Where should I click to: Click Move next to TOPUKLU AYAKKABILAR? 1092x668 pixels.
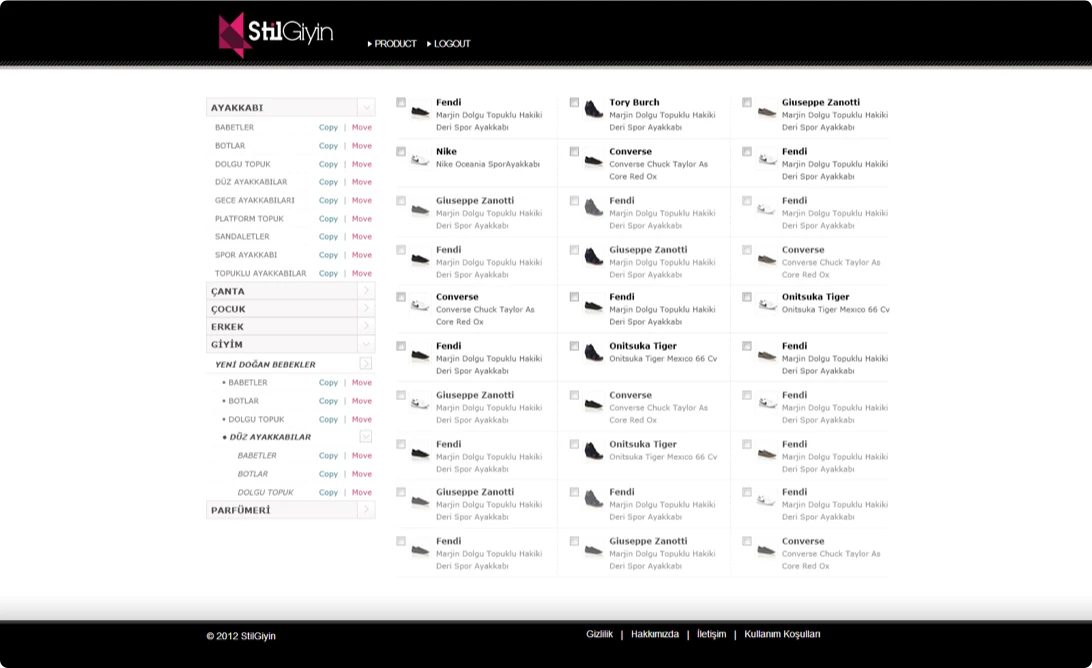[x=361, y=274]
